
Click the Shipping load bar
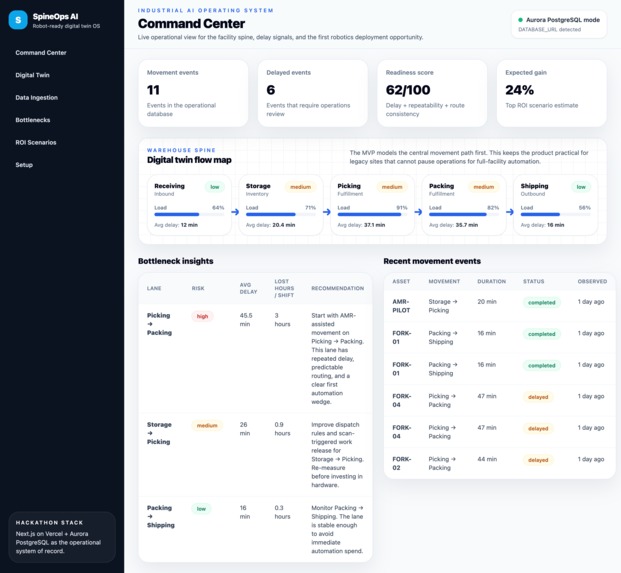coord(556,214)
